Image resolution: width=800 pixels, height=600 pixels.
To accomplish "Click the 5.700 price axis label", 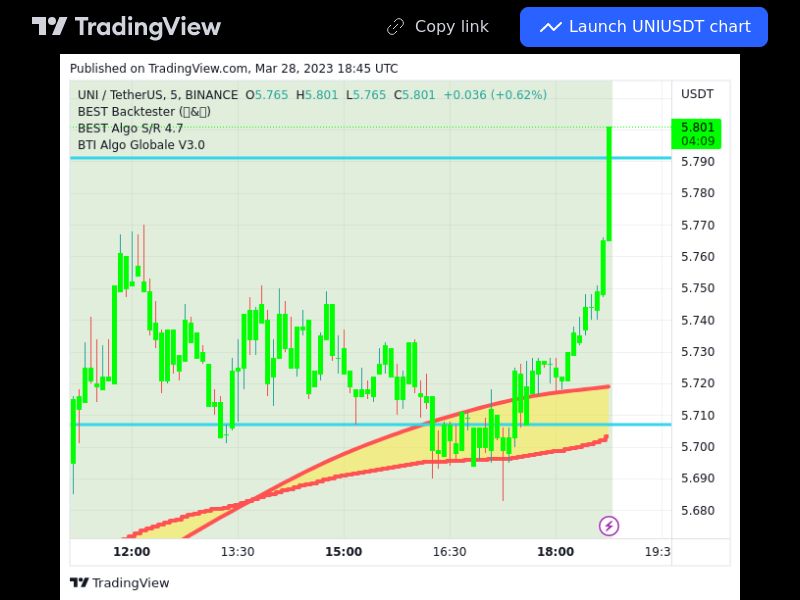I will tap(697, 447).
